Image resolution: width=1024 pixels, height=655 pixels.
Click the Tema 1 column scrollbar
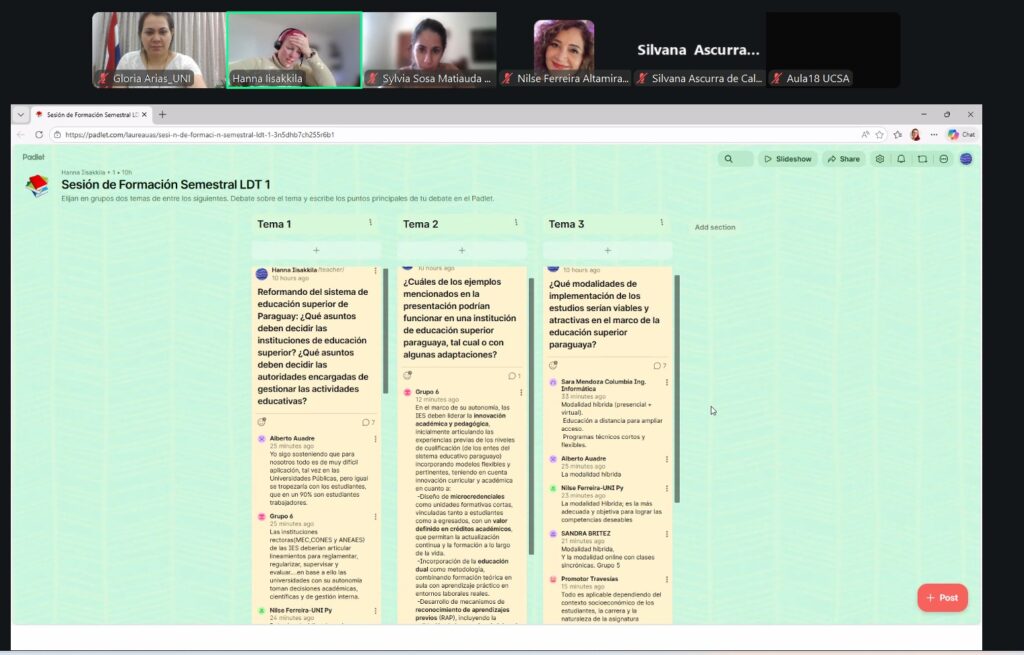tap(386, 330)
